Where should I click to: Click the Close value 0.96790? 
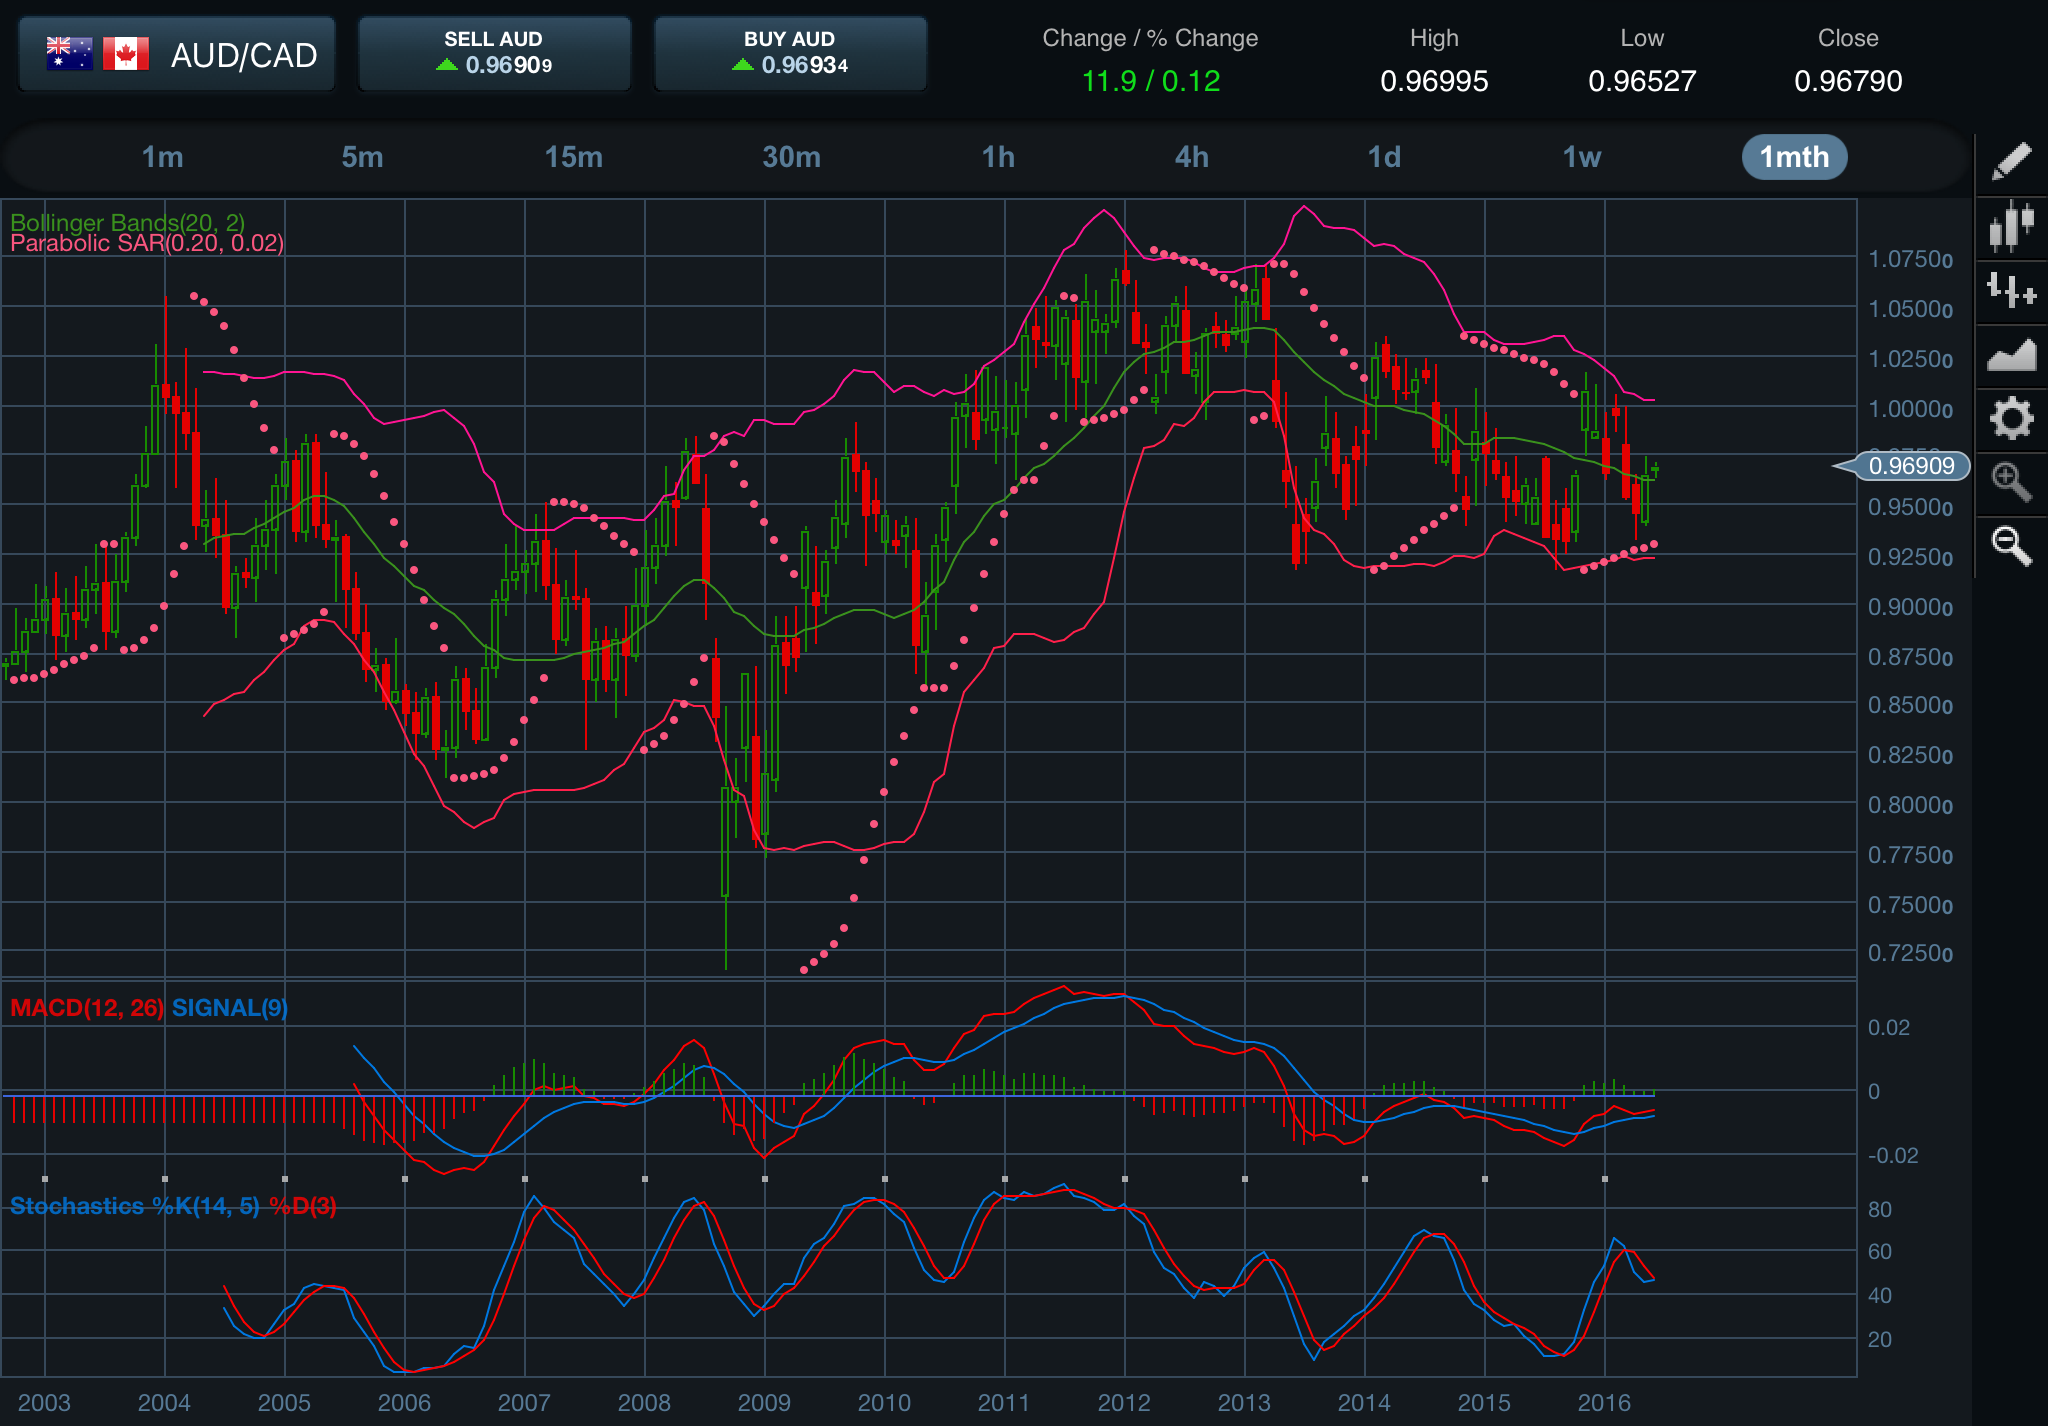(x=1848, y=81)
